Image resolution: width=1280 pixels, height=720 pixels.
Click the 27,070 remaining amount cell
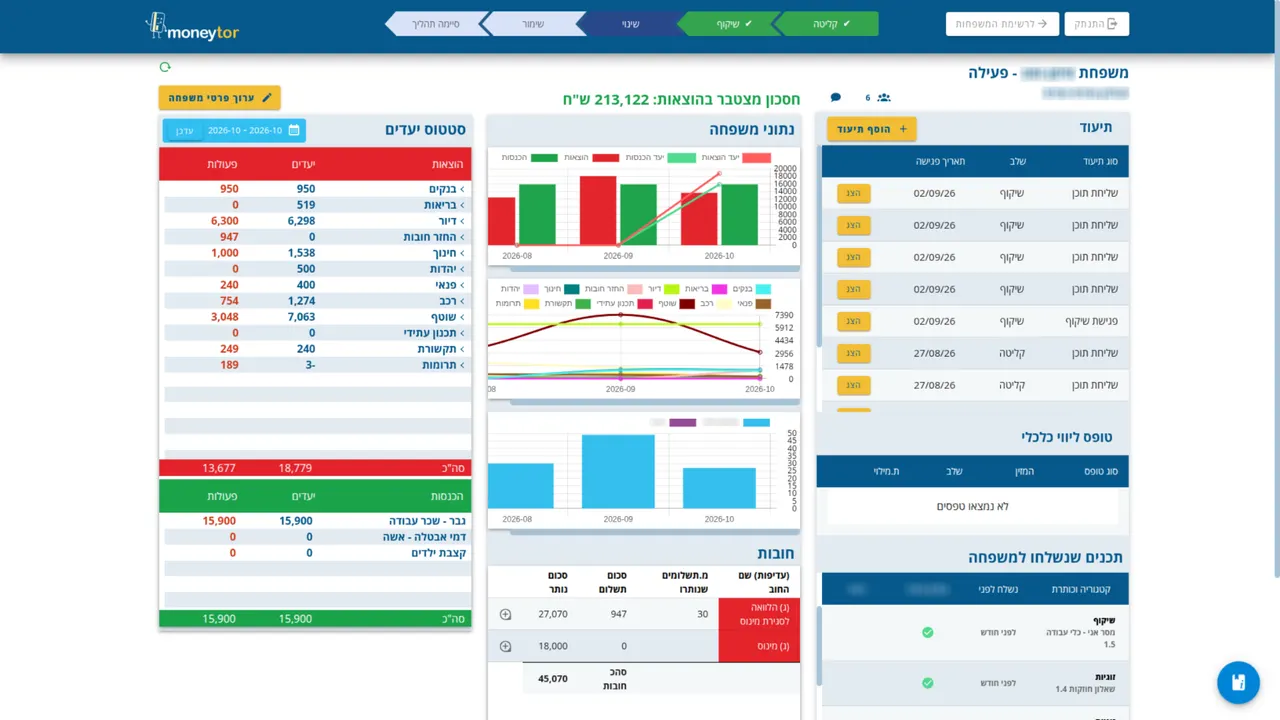(553, 614)
